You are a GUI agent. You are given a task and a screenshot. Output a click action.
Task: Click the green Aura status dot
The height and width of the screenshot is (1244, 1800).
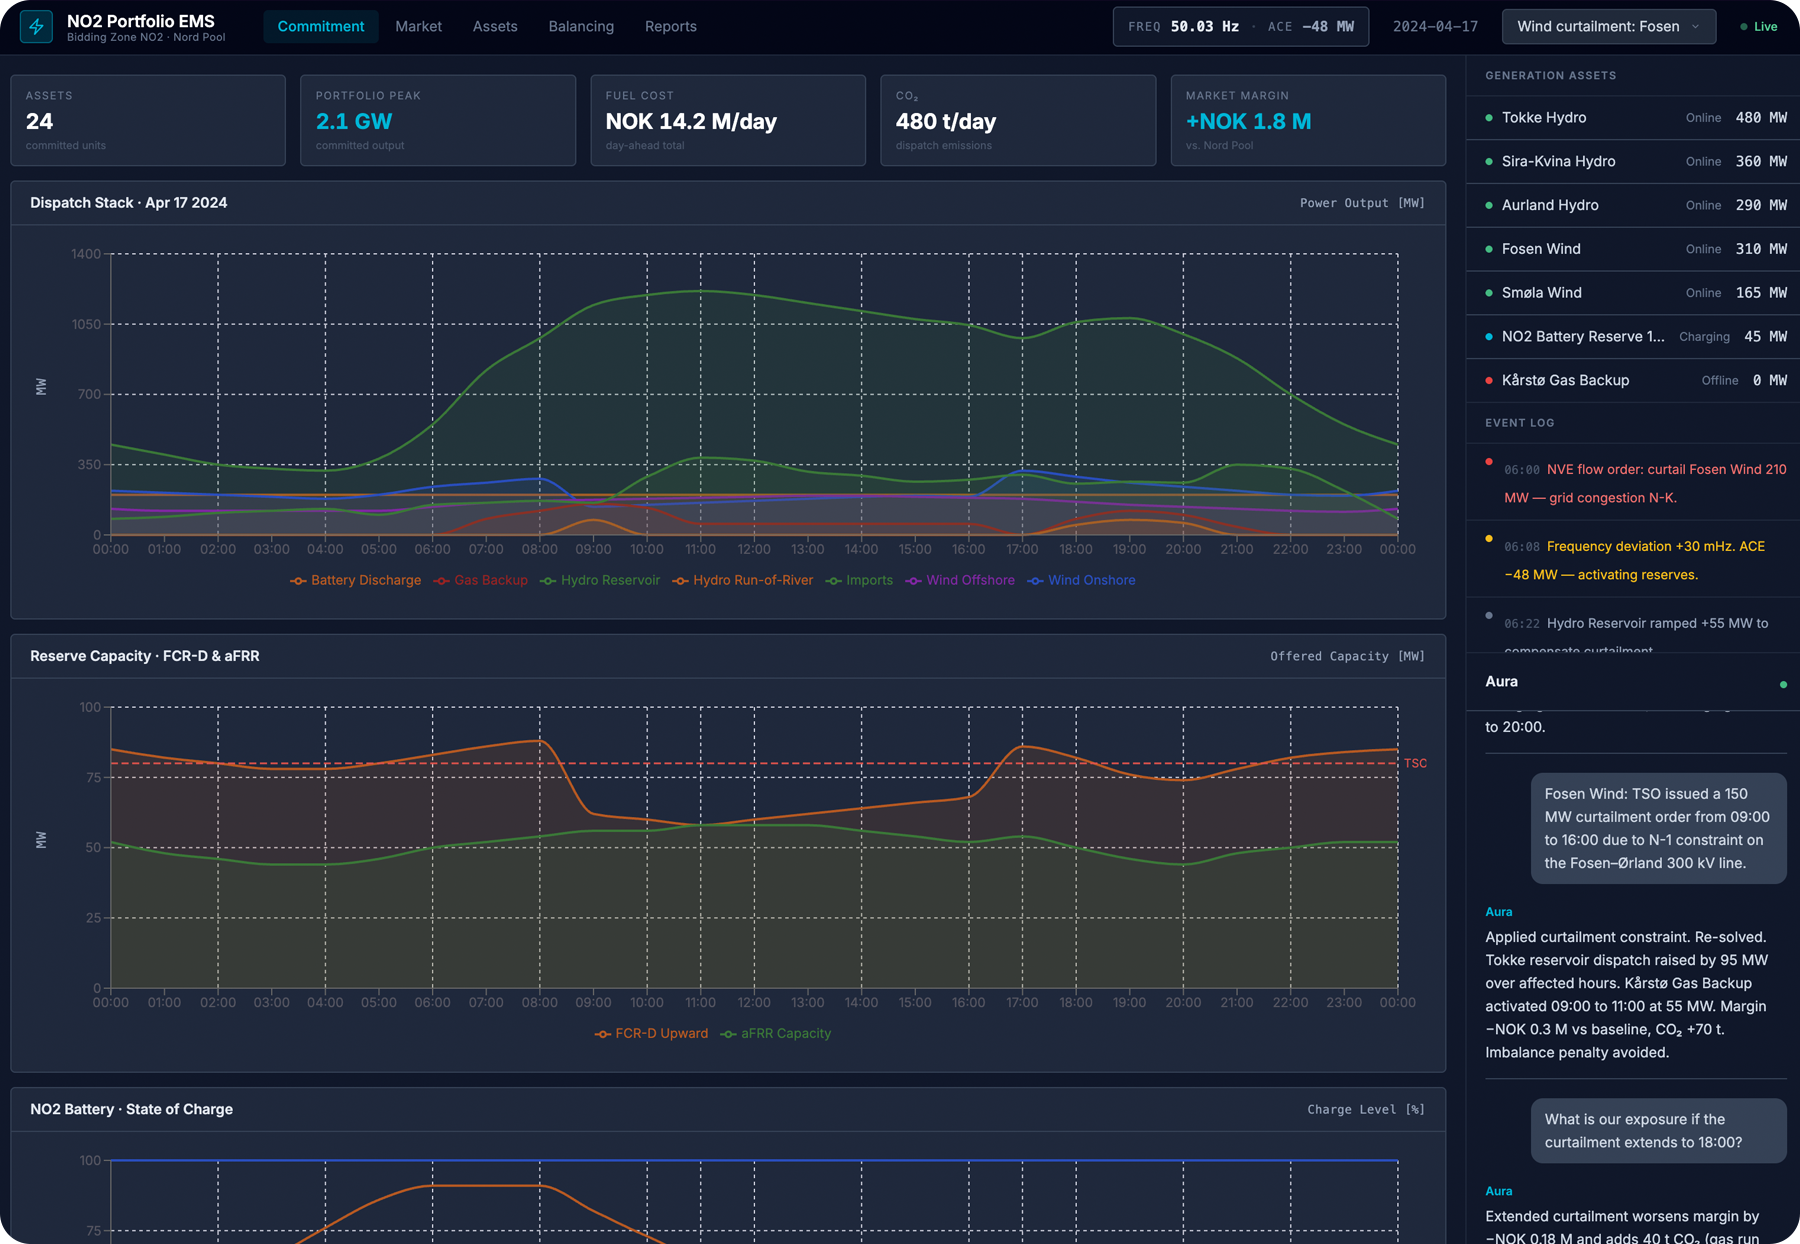[1783, 685]
